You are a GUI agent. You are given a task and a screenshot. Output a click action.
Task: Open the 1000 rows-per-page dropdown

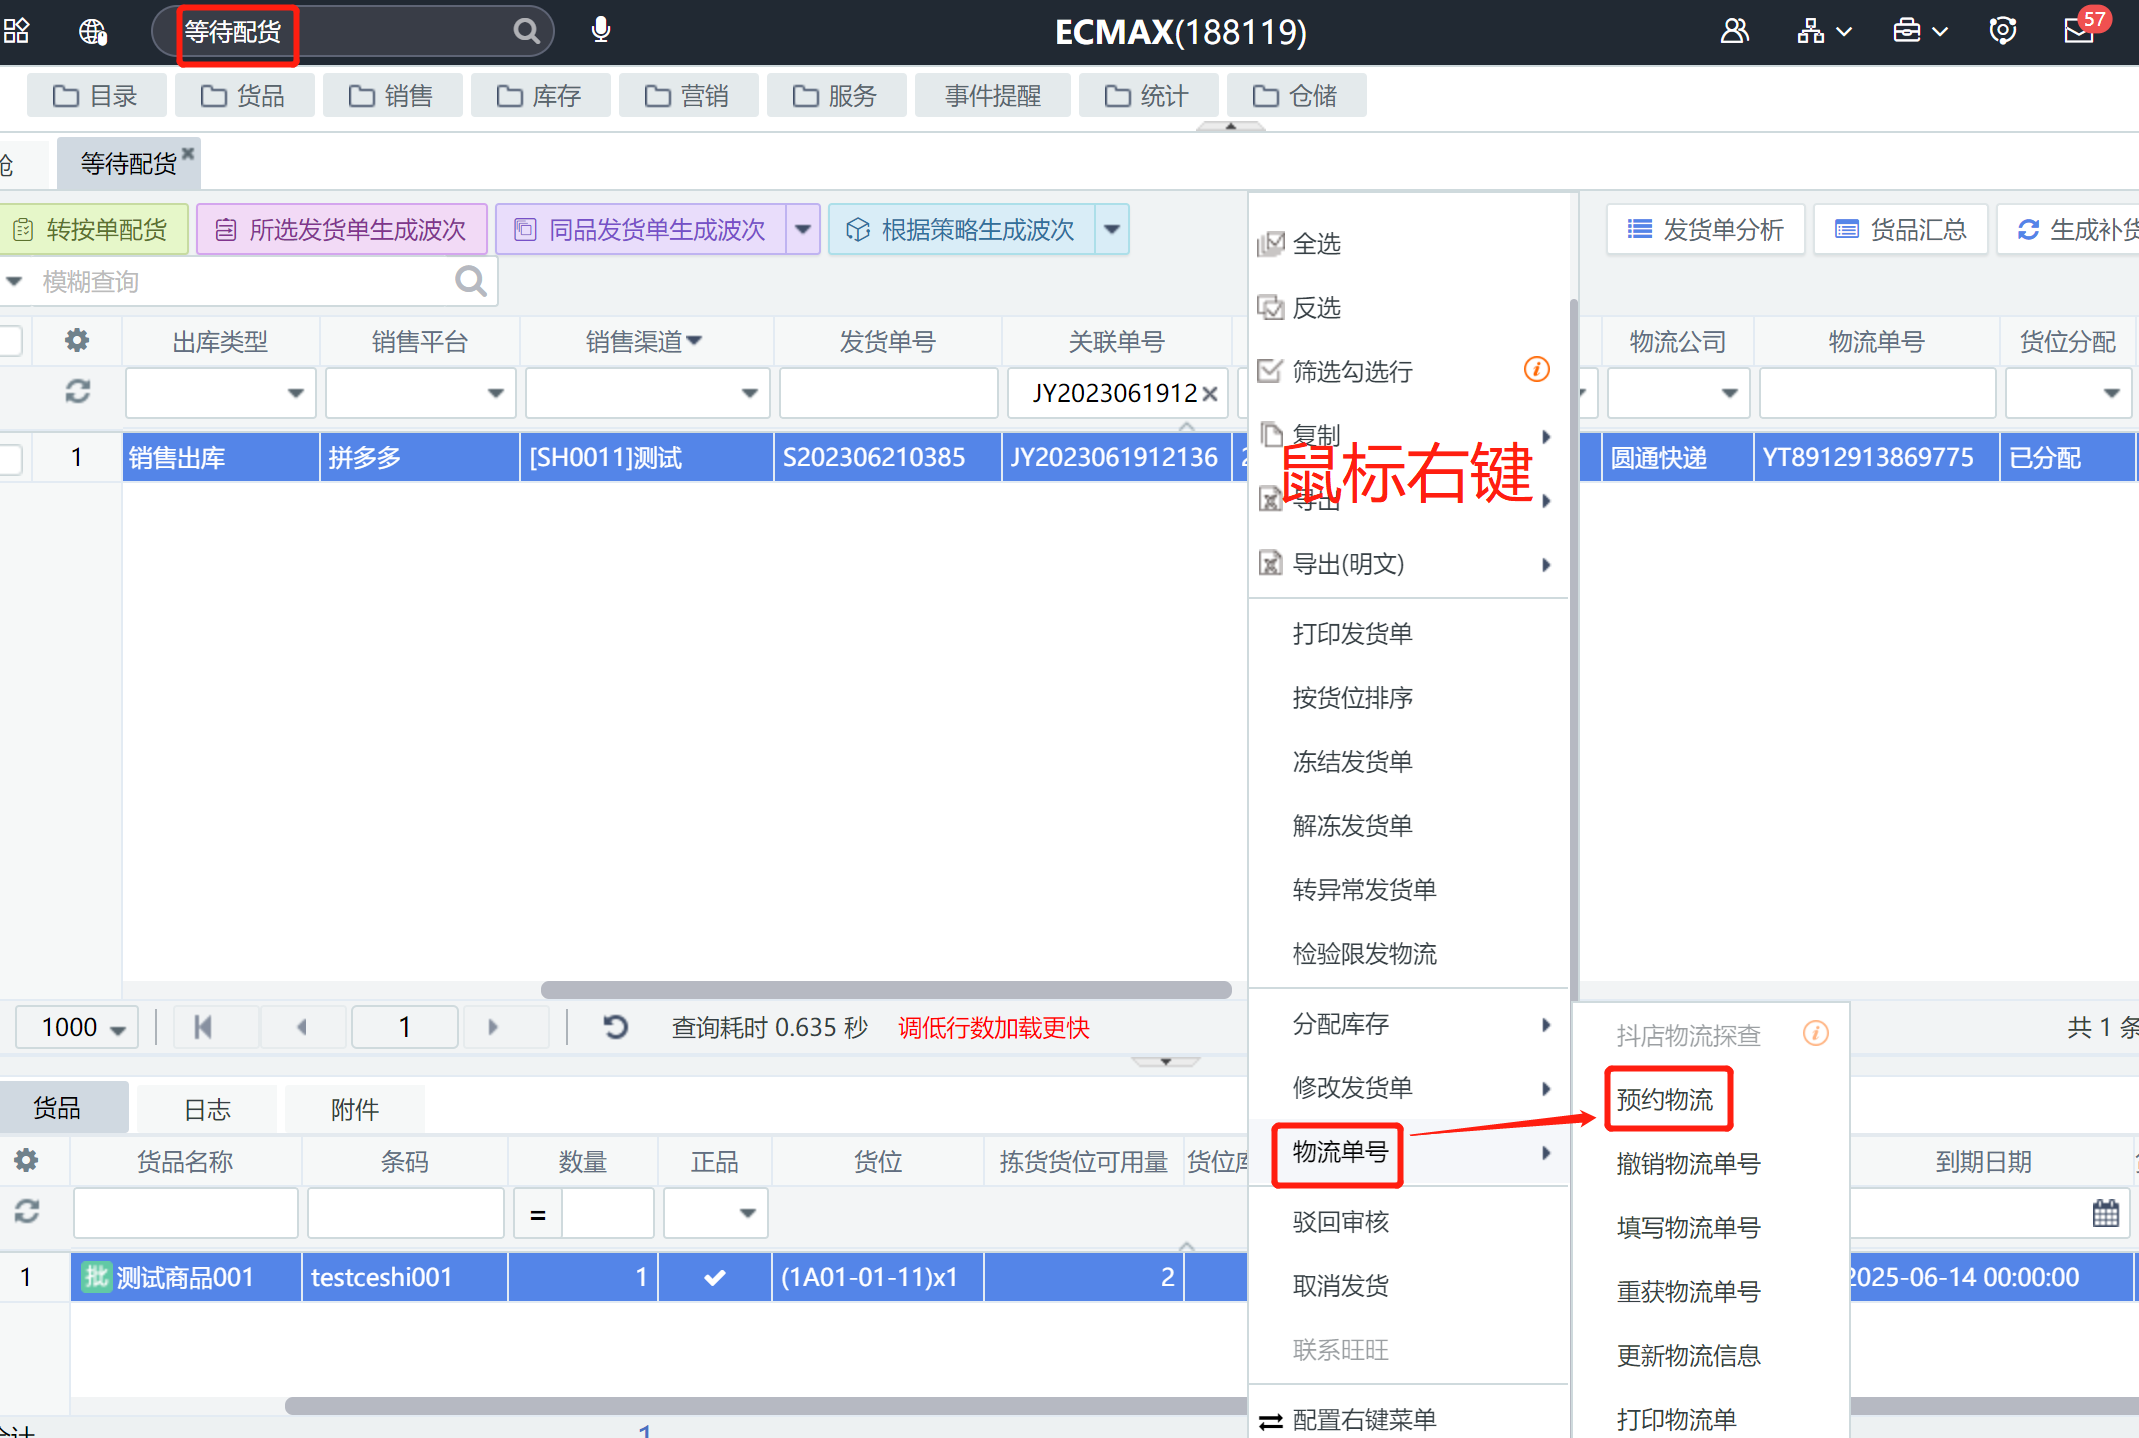point(77,1027)
